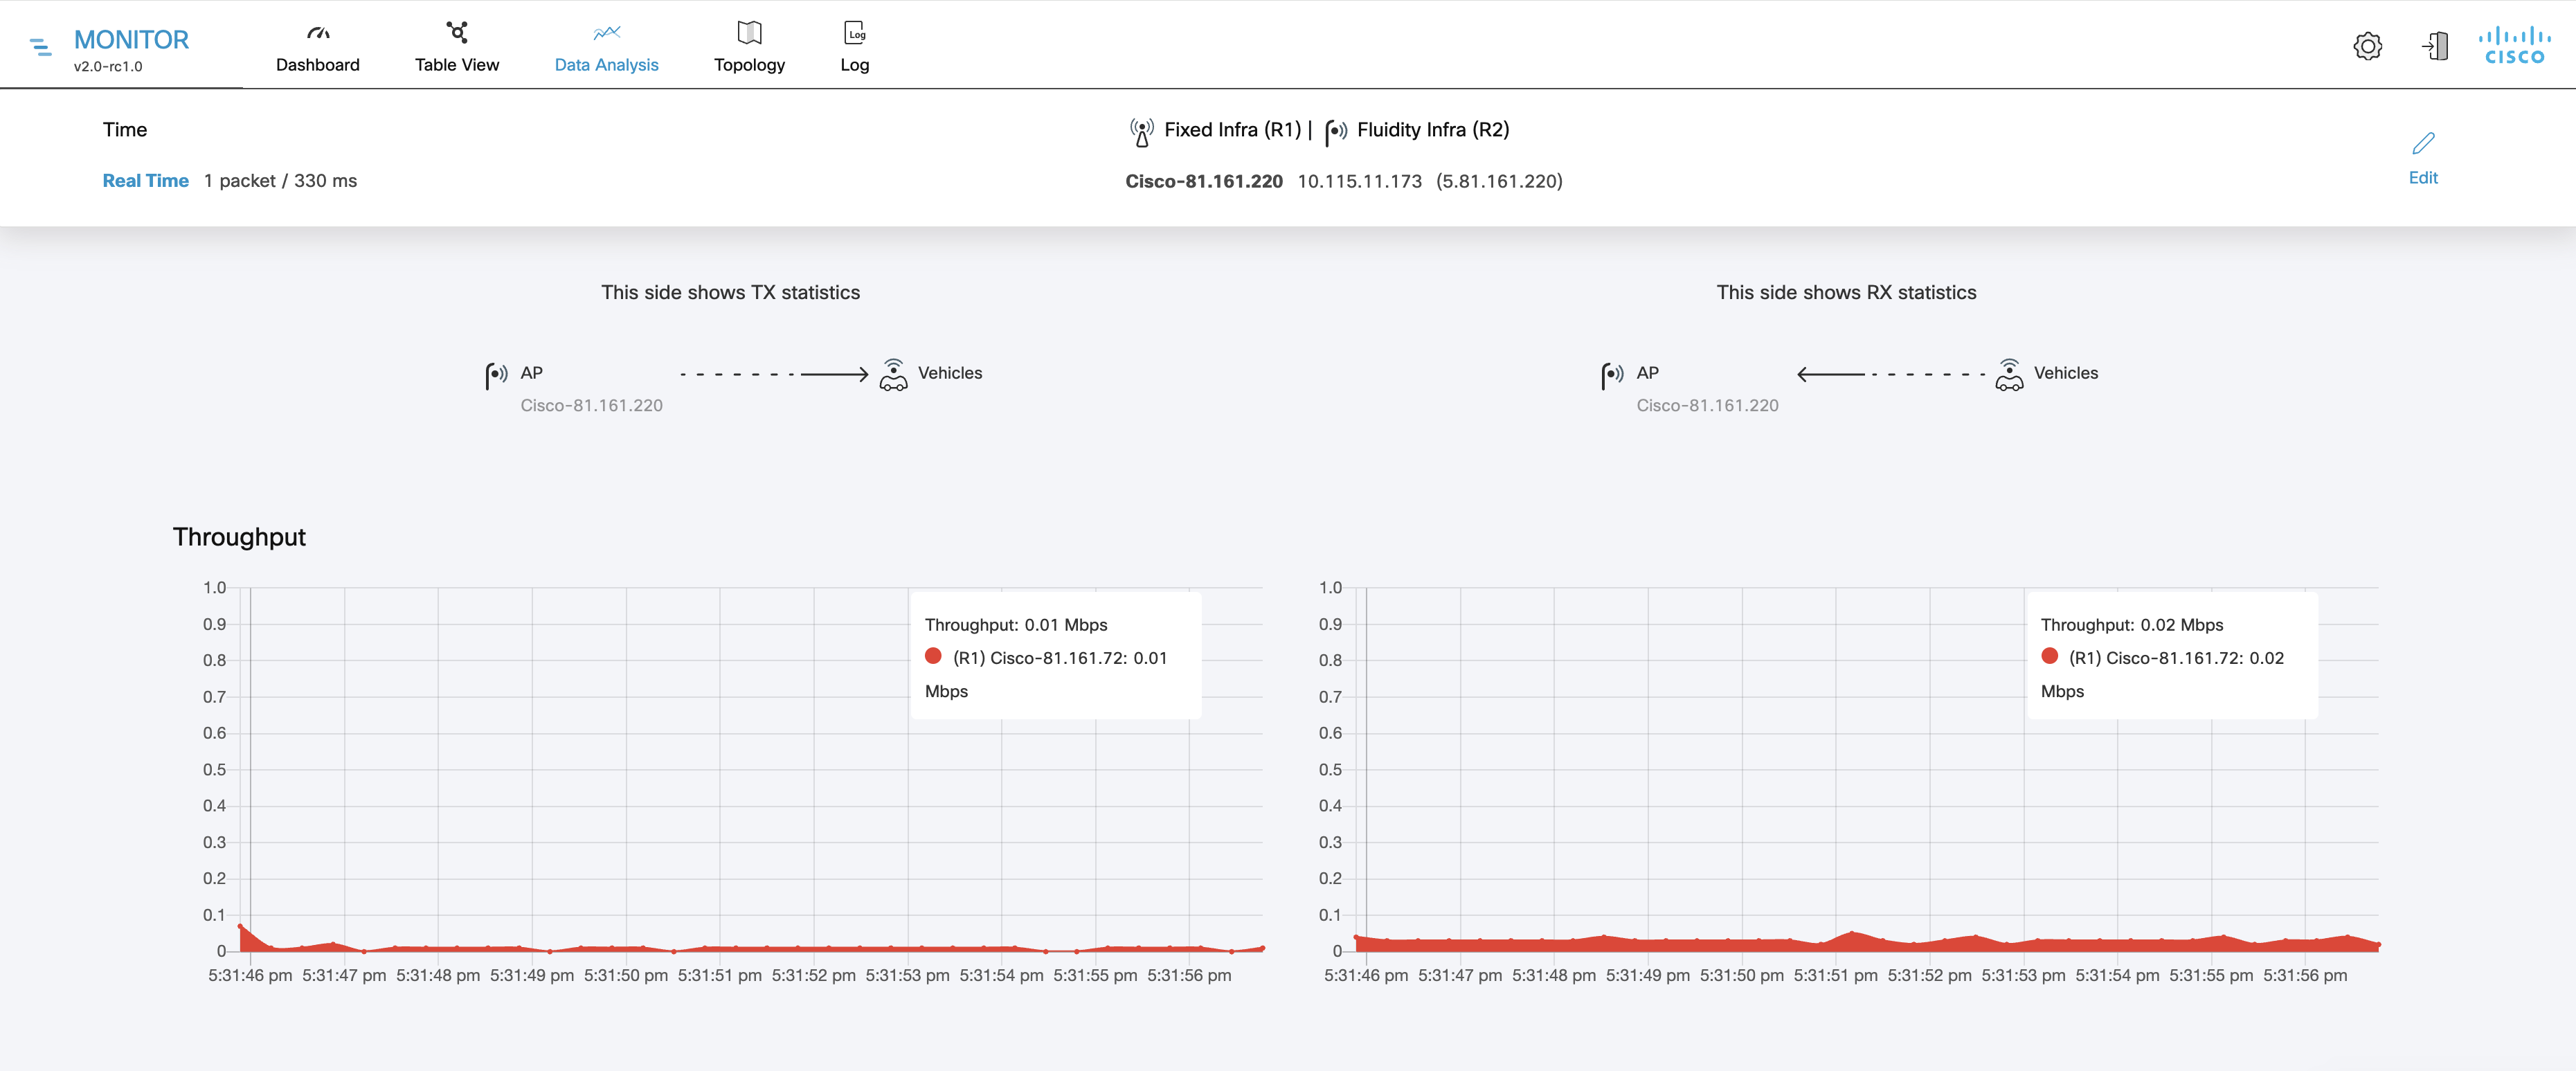Click the mesh ID (5.81.161.220)
The image size is (2576, 1071).
(1499, 181)
